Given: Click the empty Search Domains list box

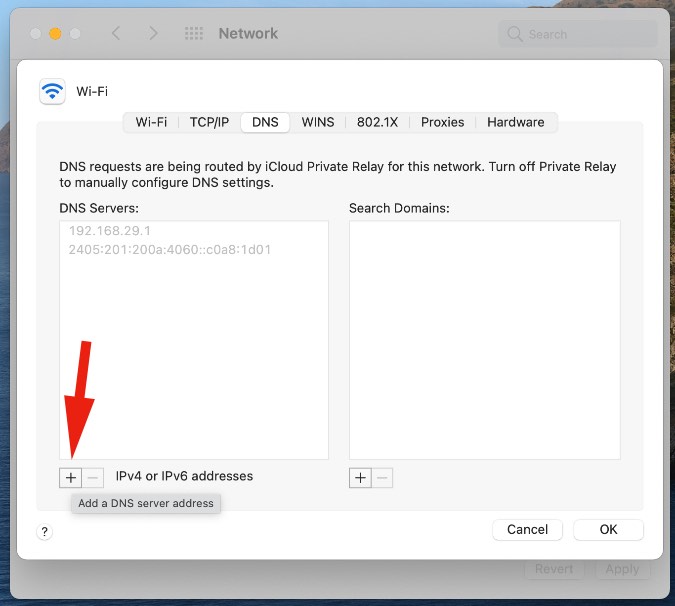Looking at the screenshot, I should click(484, 340).
